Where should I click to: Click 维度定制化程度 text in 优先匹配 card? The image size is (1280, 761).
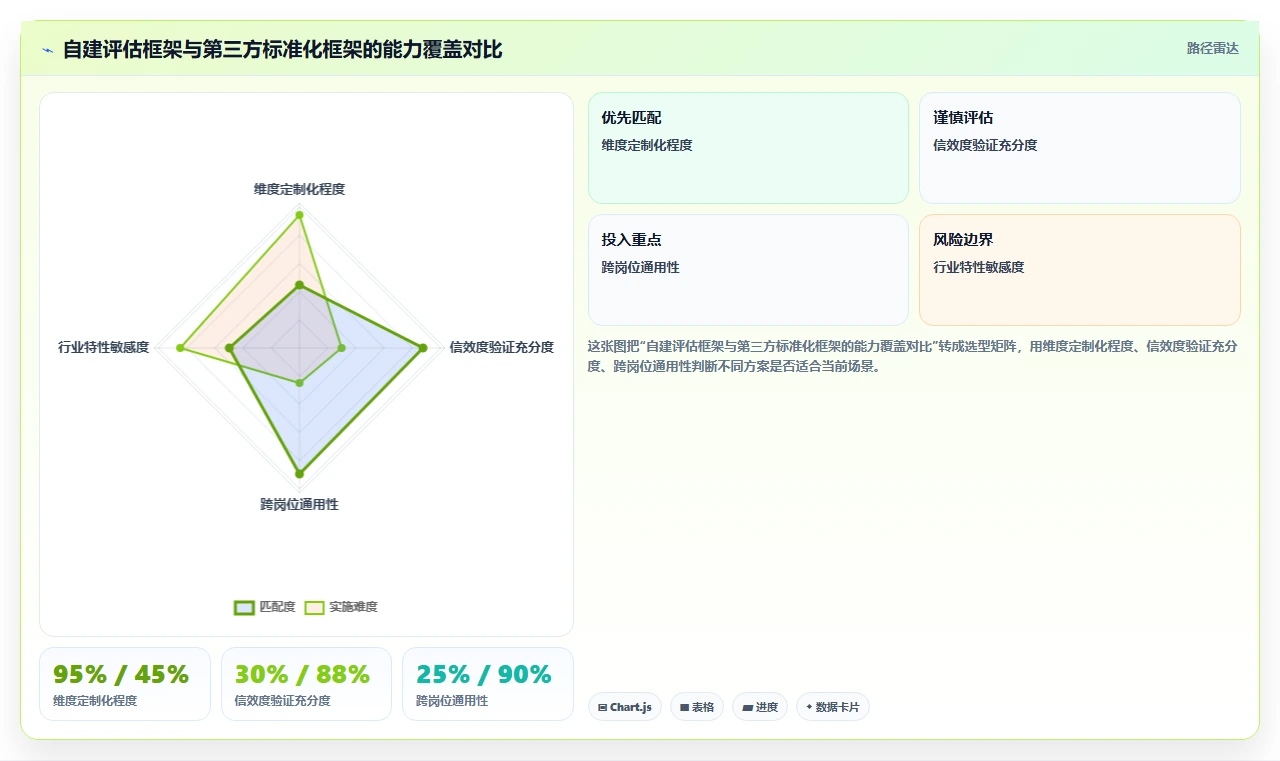[647, 145]
